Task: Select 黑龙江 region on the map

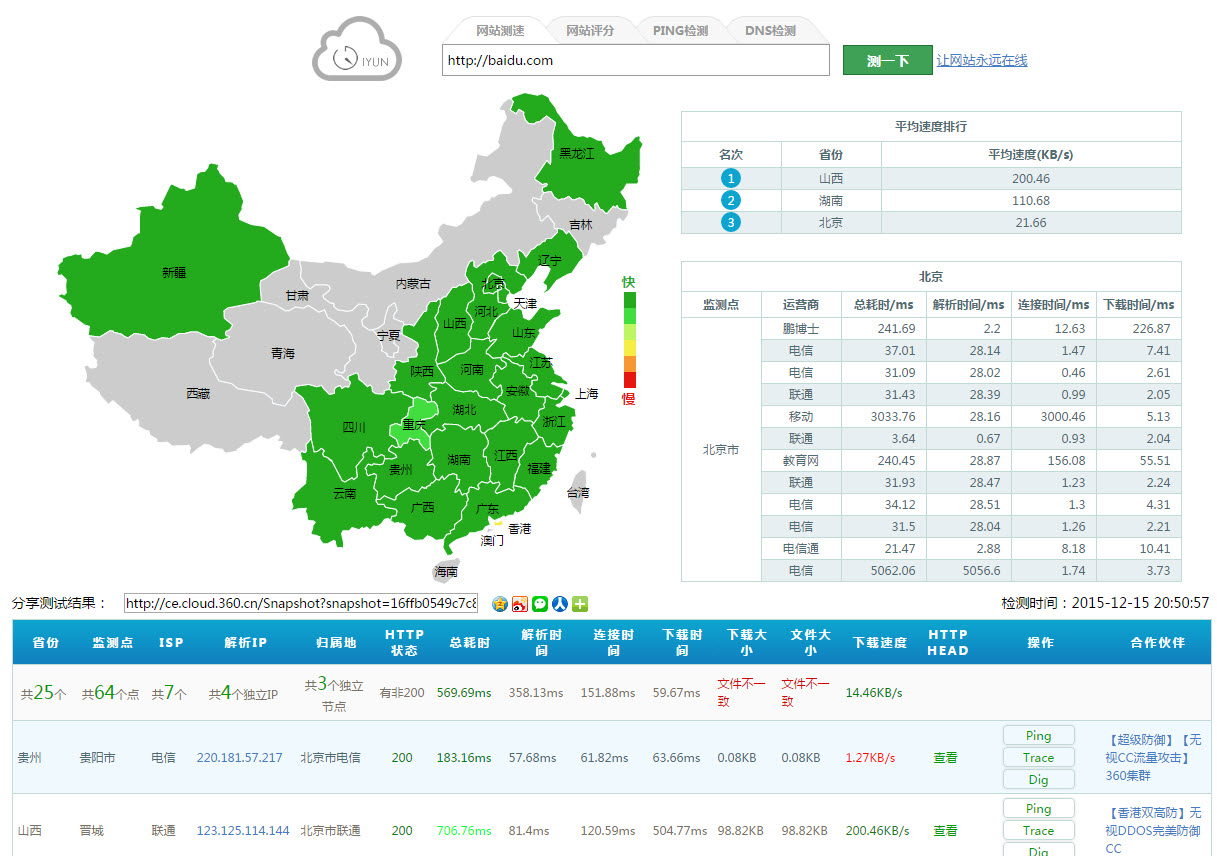Action: pos(577,153)
